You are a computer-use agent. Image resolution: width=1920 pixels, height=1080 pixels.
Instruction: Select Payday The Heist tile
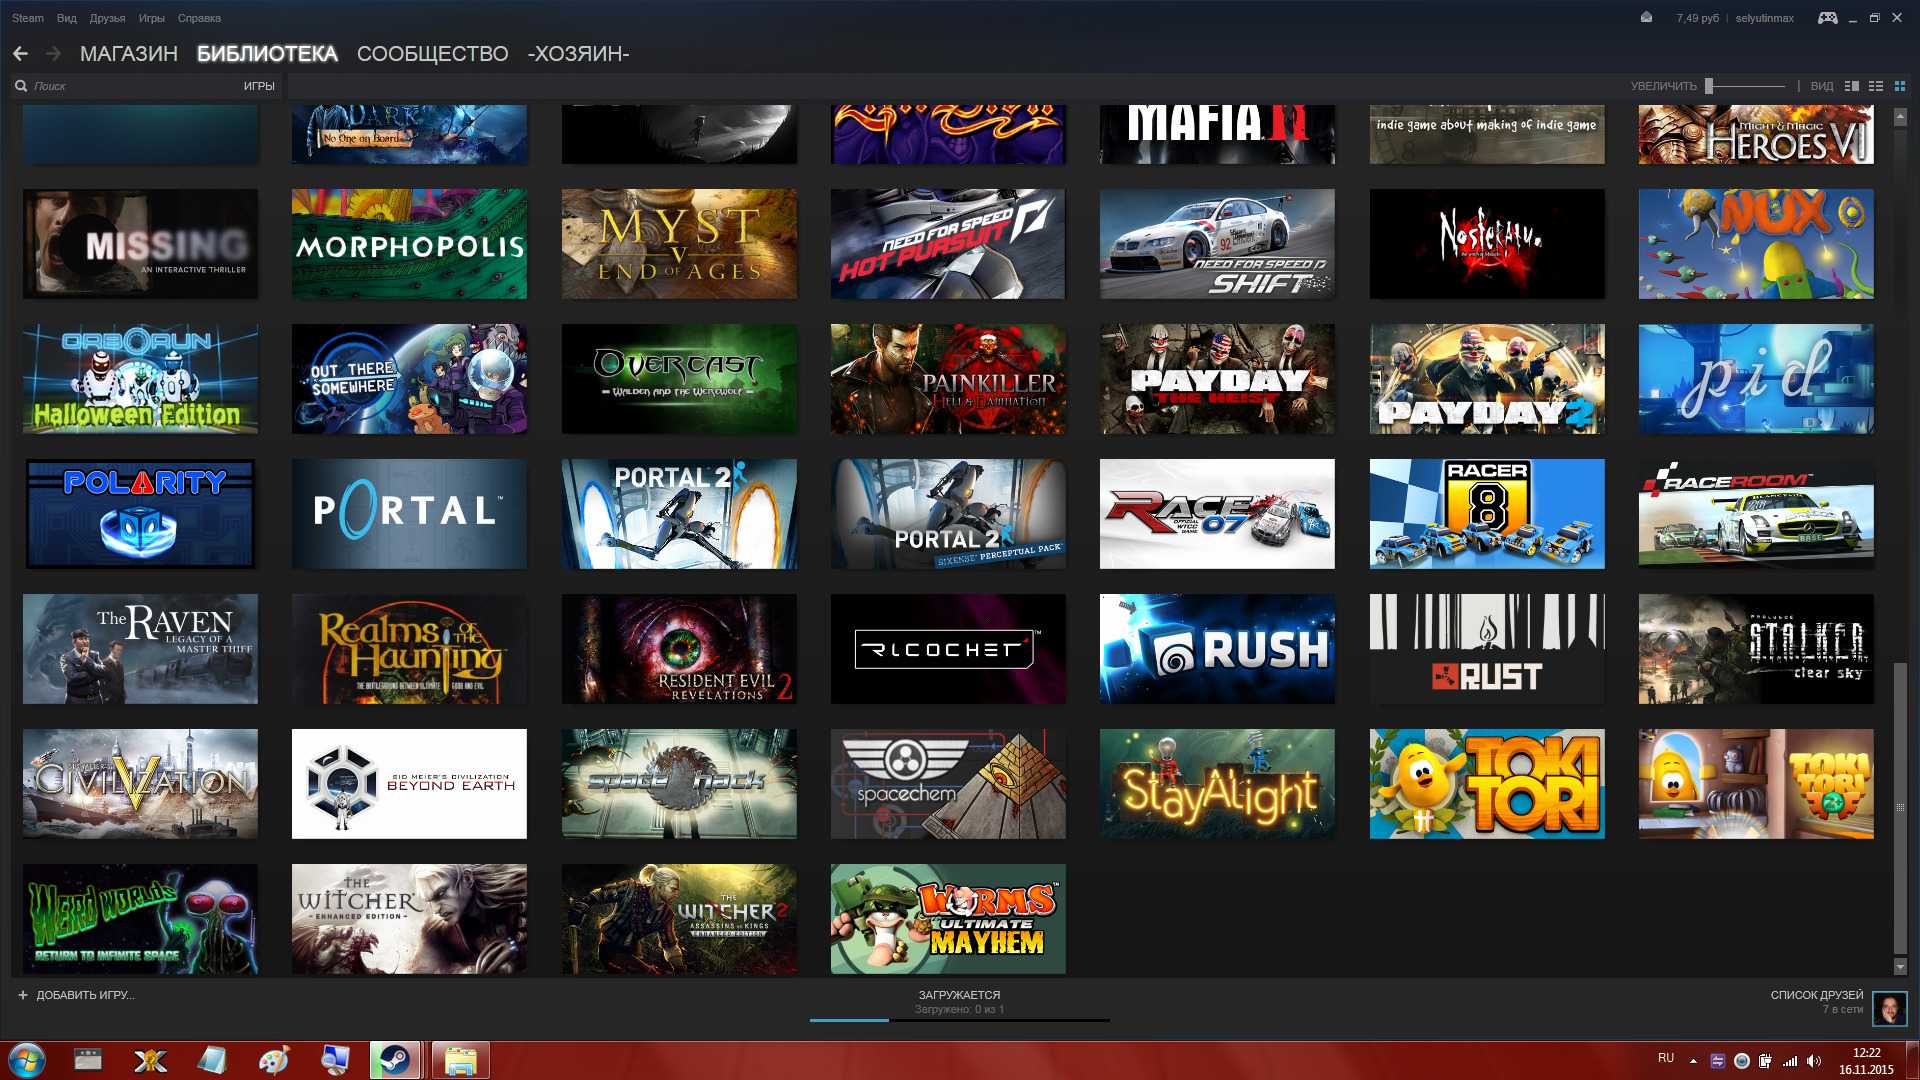tap(1217, 378)
